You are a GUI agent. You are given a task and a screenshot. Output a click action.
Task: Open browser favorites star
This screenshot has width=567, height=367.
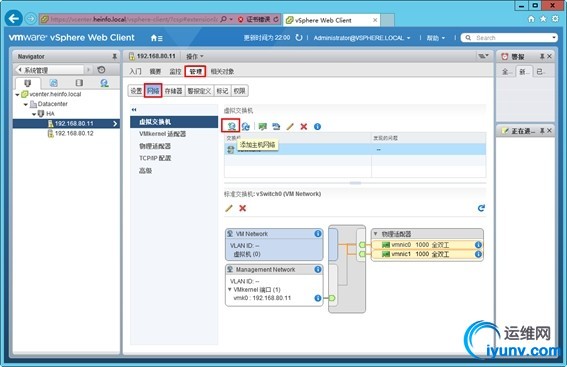tap(543, 19)
